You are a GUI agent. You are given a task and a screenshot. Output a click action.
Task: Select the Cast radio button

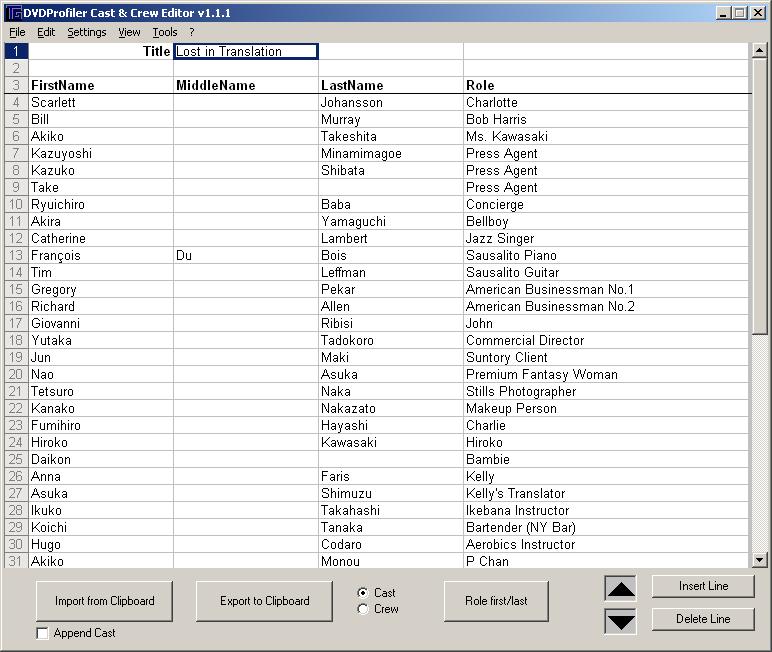[x=363, y=593]
